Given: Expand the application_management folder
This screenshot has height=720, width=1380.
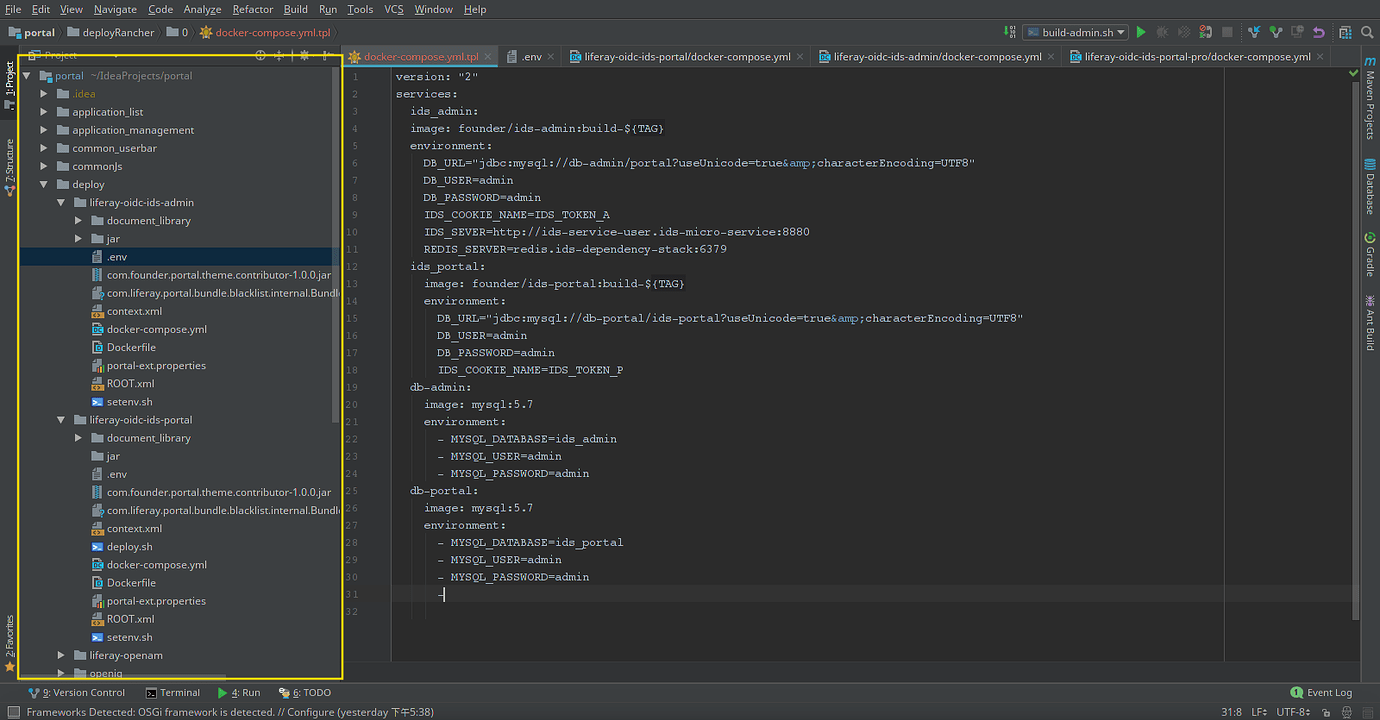Looking at the screenshot, I should coord(44,130).
